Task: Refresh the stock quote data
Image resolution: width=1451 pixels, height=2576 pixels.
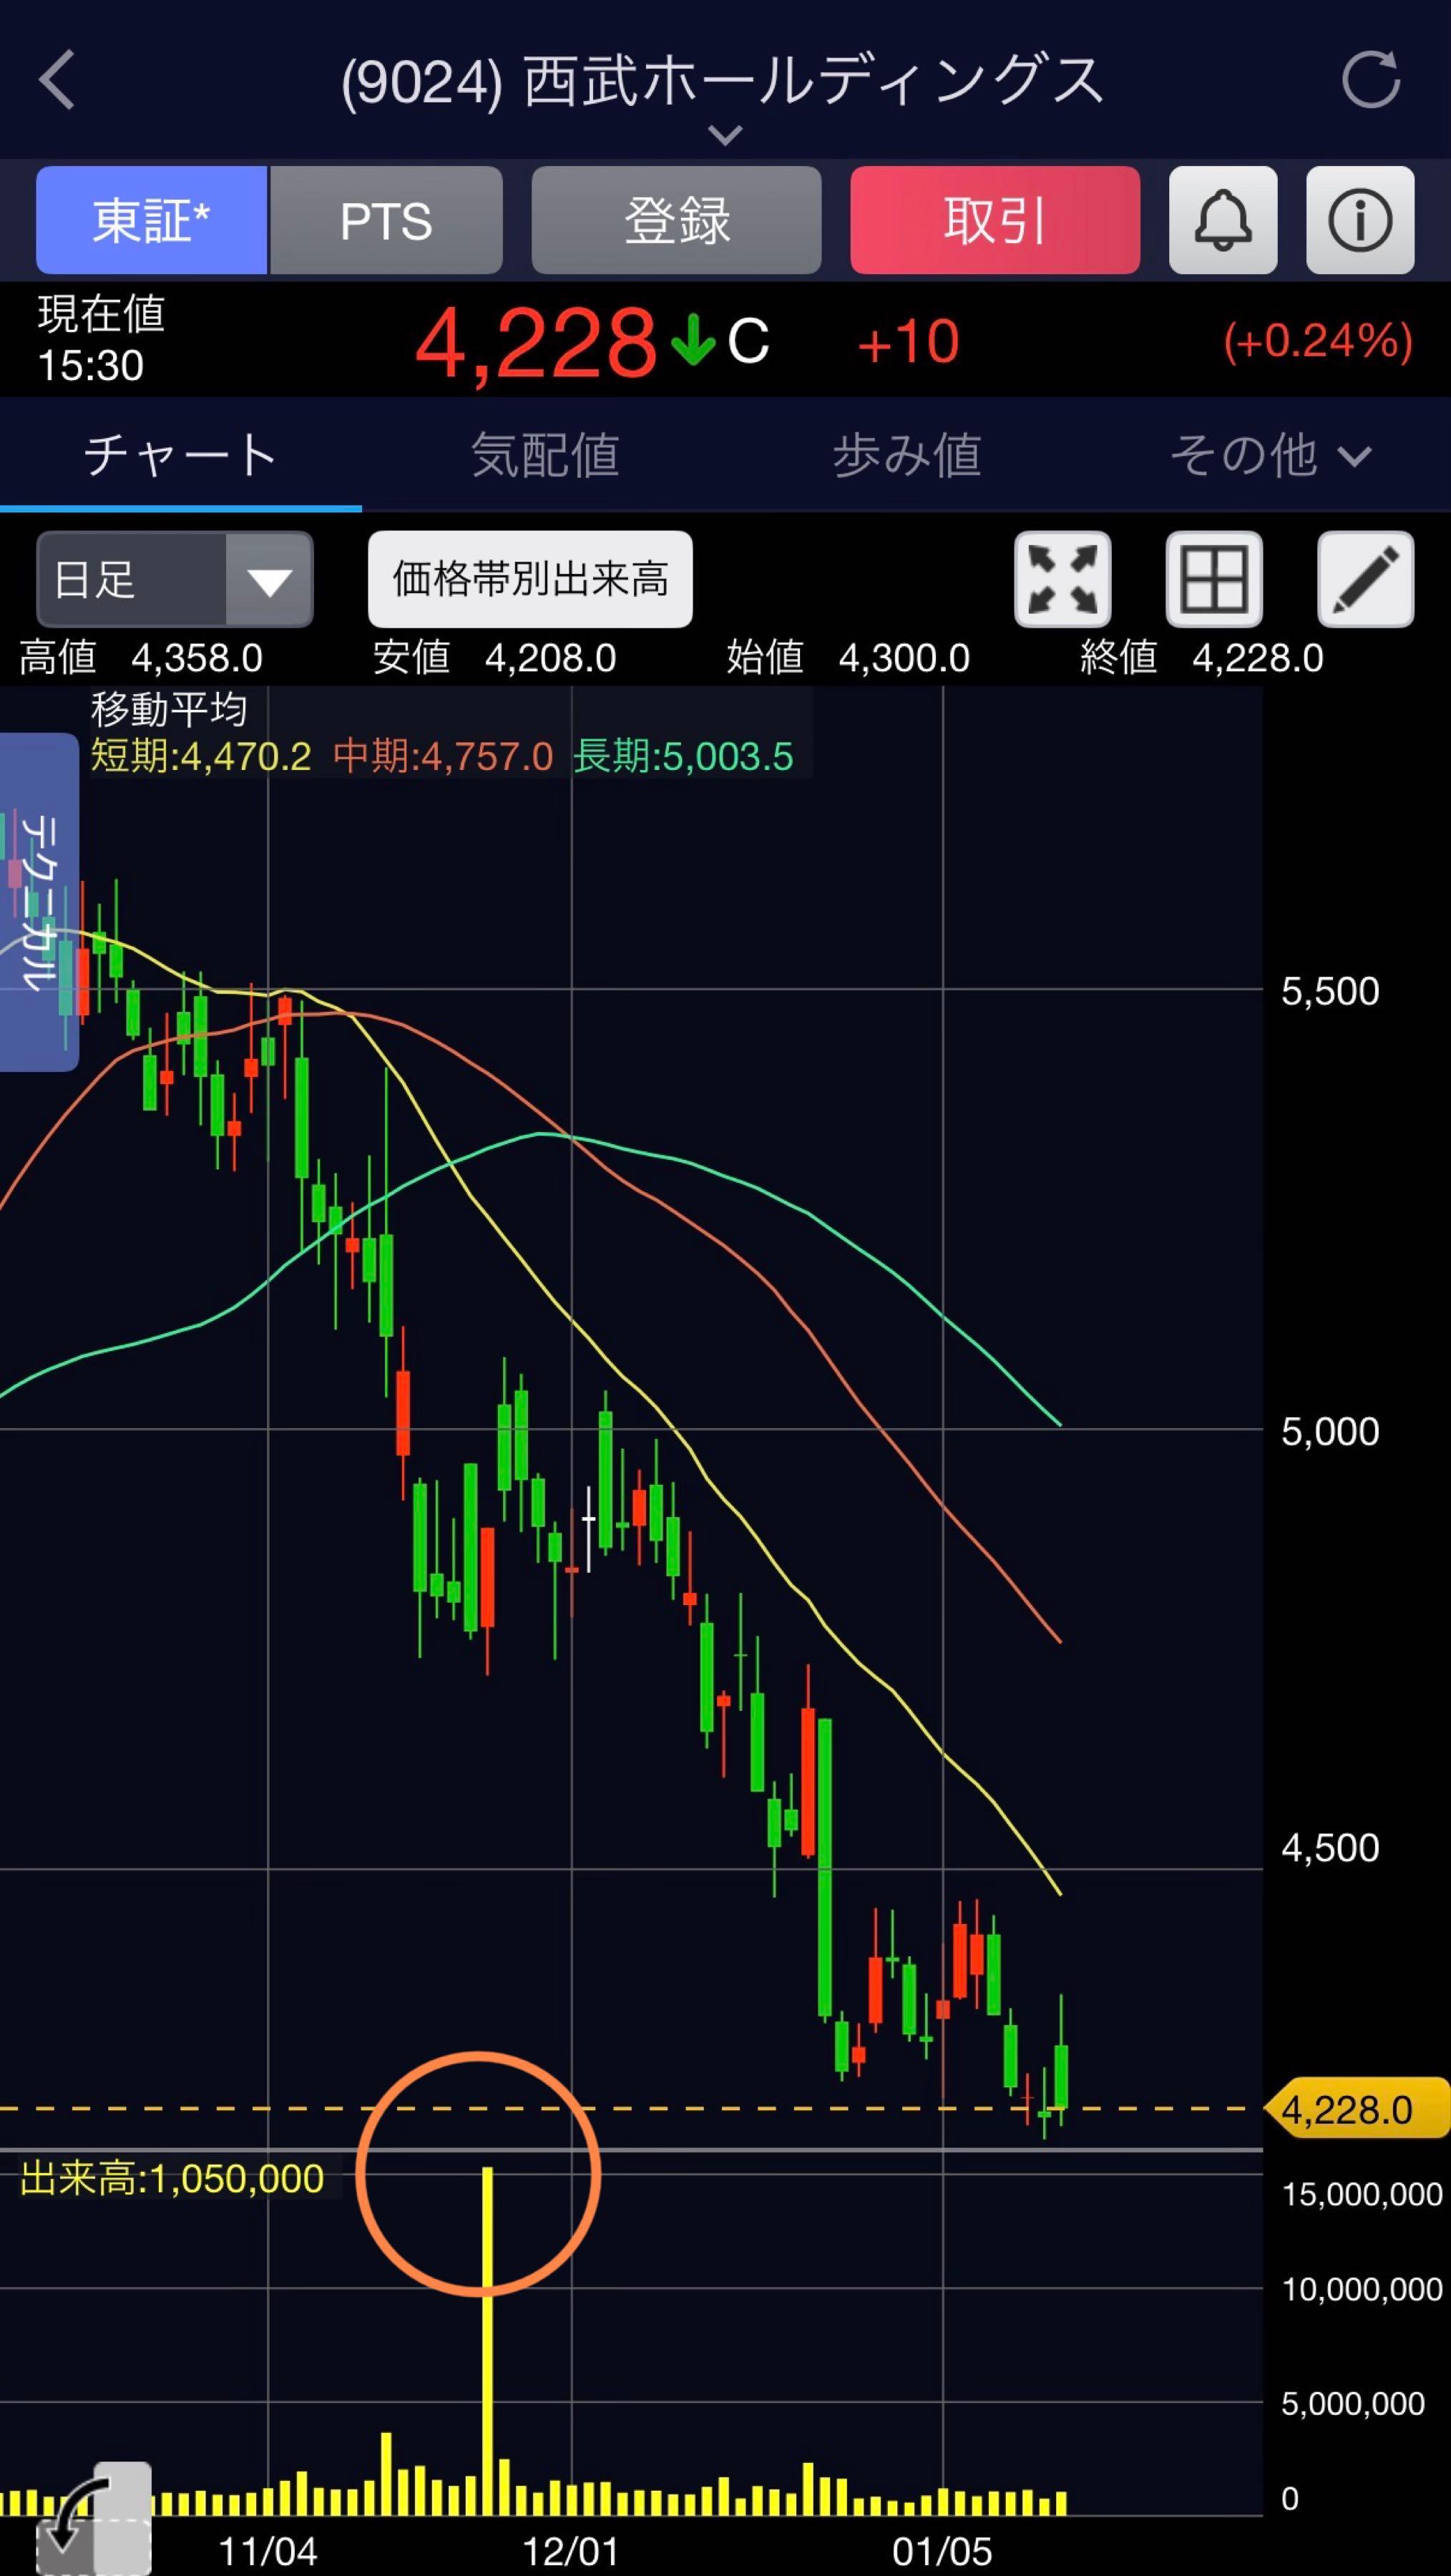Action: coord(1370,80)
